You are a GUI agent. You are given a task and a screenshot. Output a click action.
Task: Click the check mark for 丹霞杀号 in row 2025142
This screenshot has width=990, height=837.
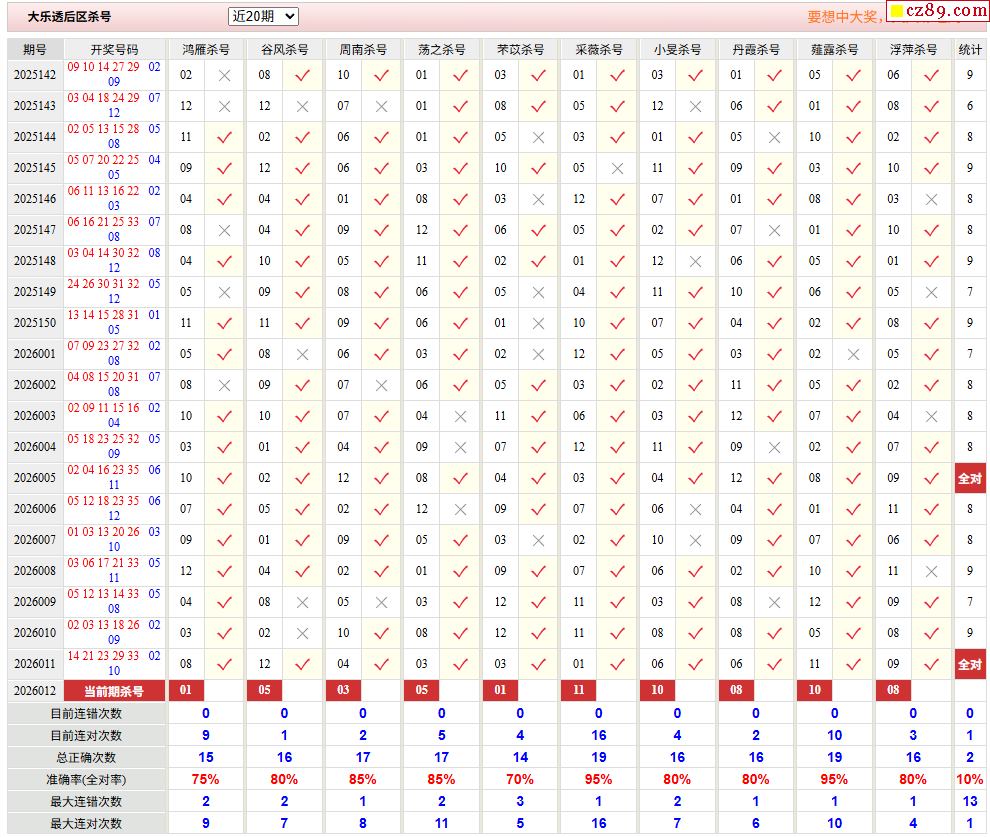(x=774, y=75)
